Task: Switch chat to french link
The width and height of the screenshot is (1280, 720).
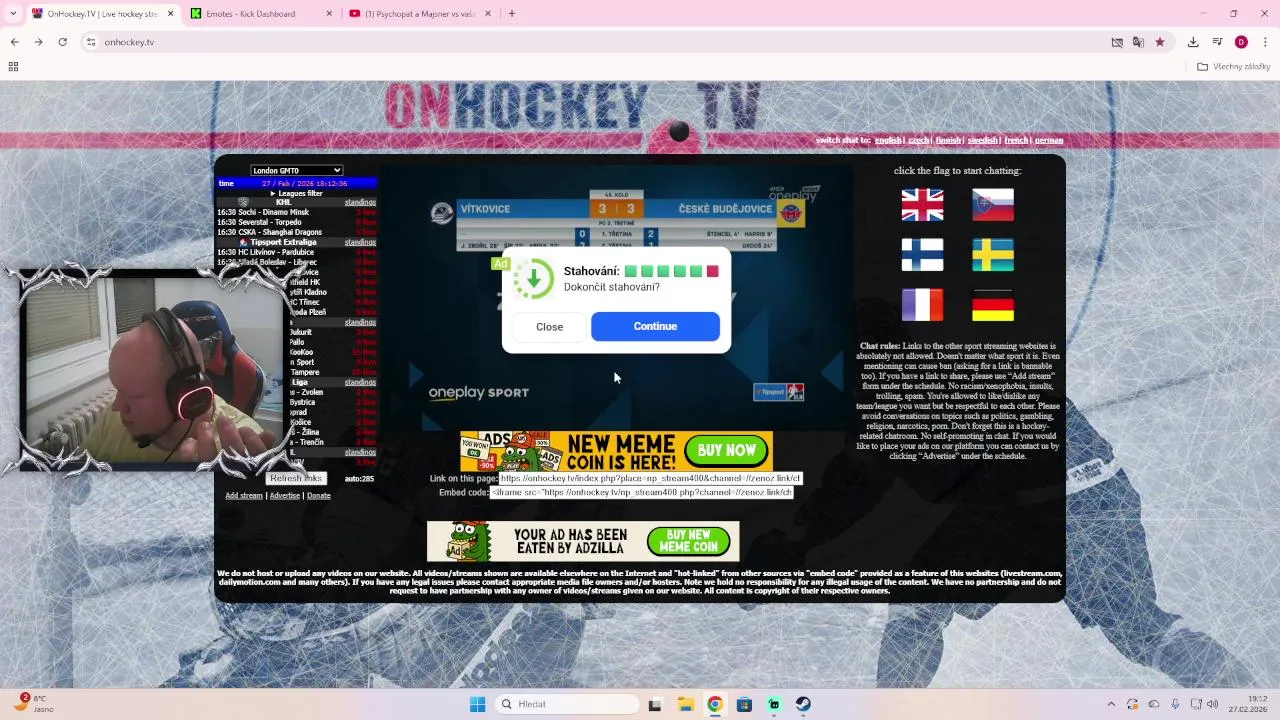Action: point(1016,140)
